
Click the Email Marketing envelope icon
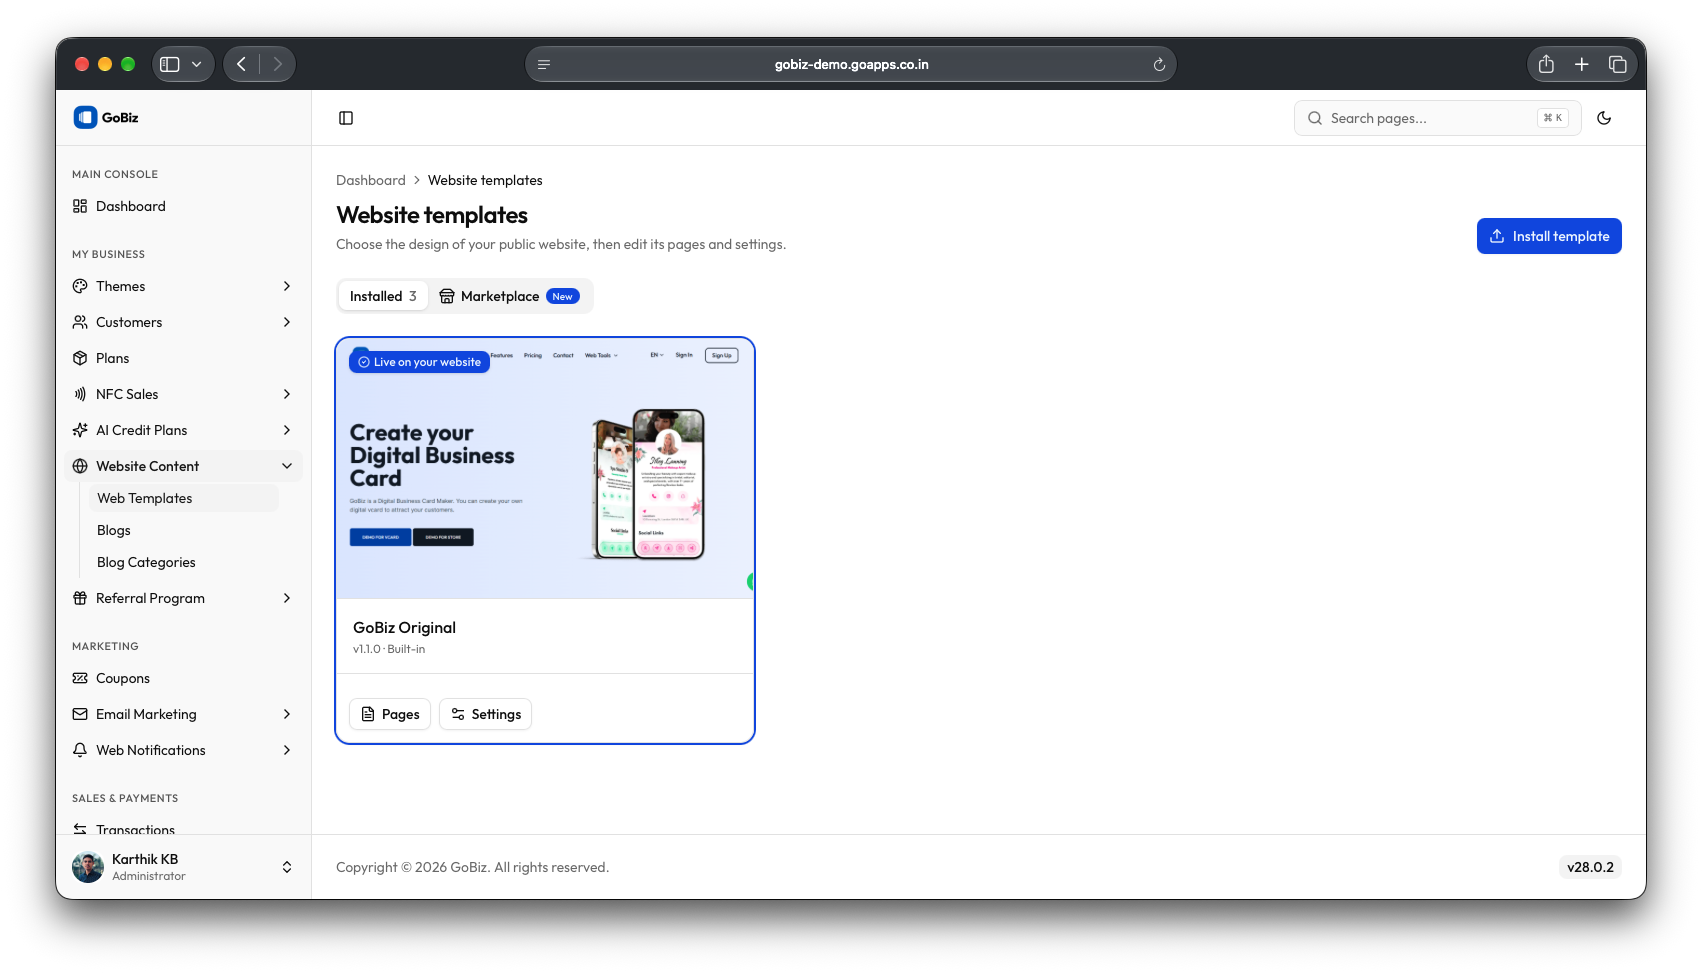point(80,714)
